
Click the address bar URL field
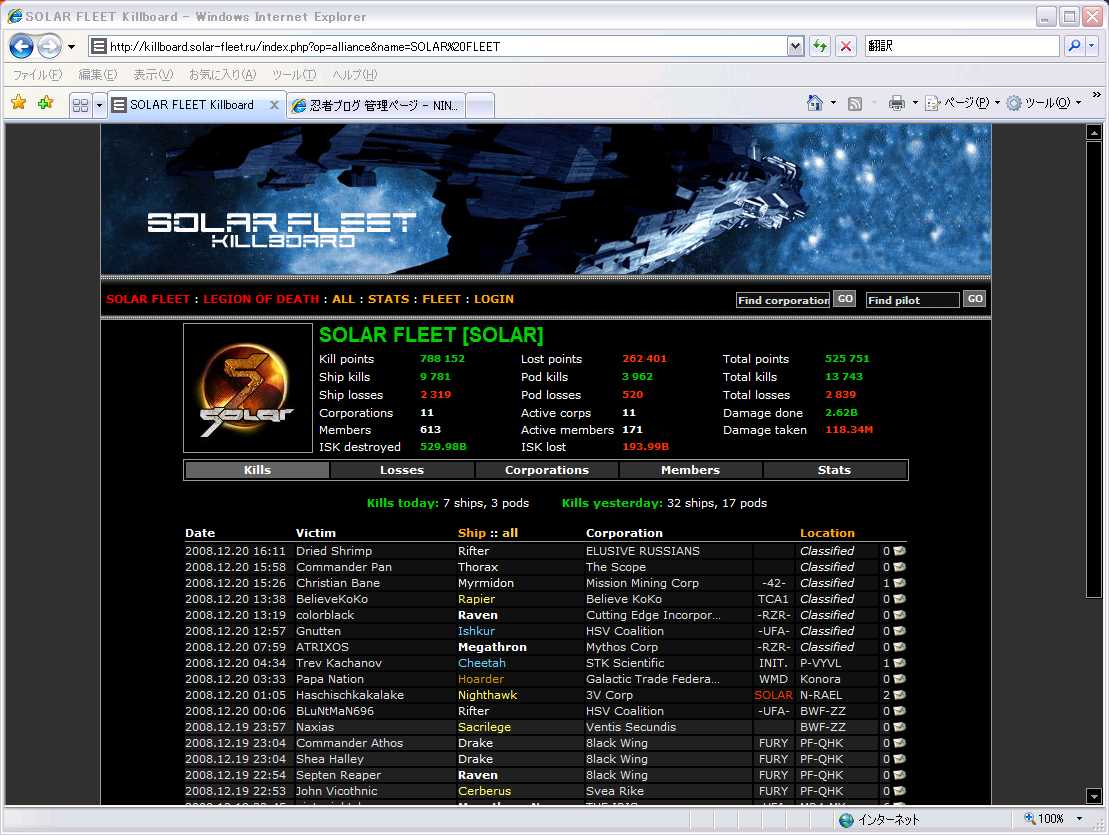point(437,47)
